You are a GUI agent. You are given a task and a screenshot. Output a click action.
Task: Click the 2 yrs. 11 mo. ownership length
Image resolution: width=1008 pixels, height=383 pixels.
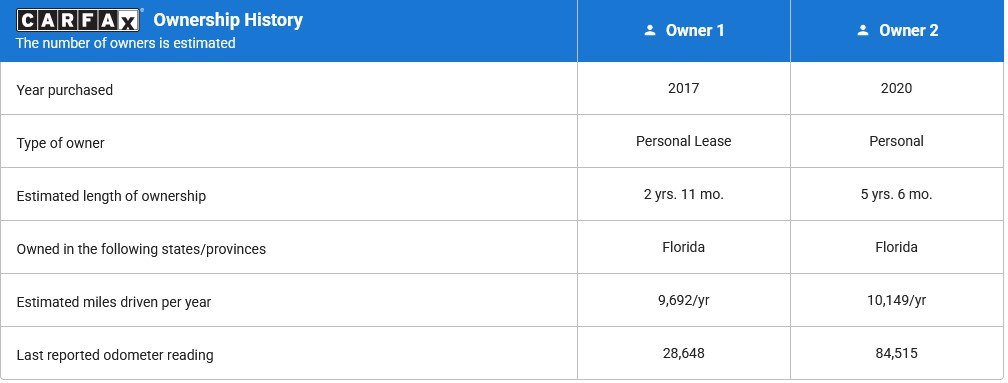click(683, 194)
